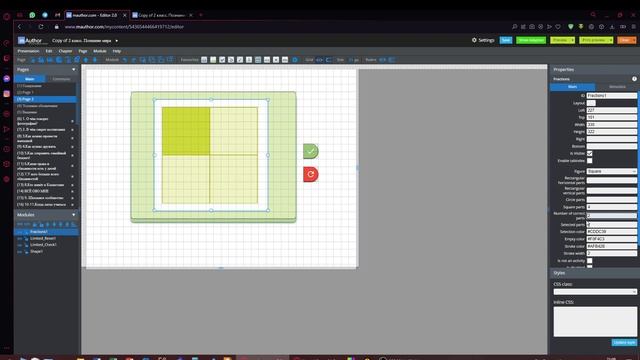Click the ID input field Fractions1

611,96
